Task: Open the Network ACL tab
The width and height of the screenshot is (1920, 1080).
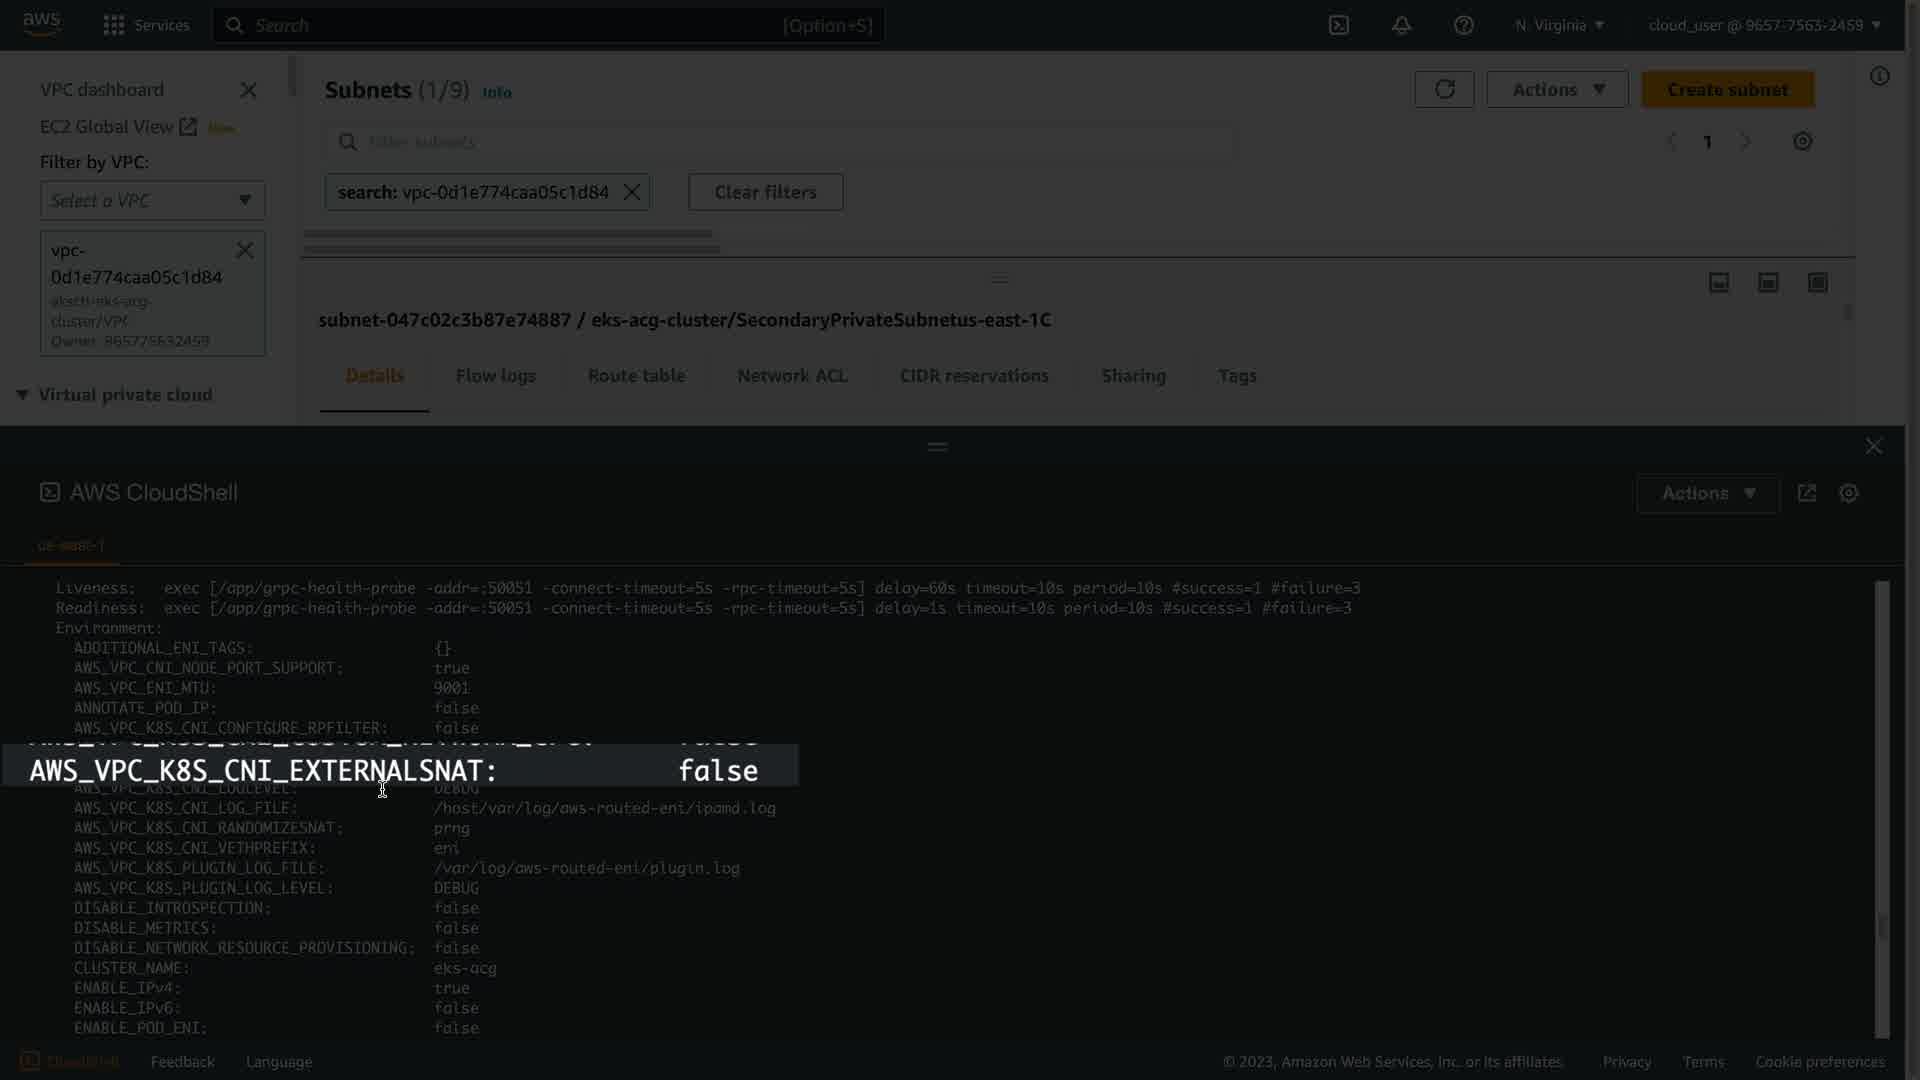Action: tap(792, 376)
